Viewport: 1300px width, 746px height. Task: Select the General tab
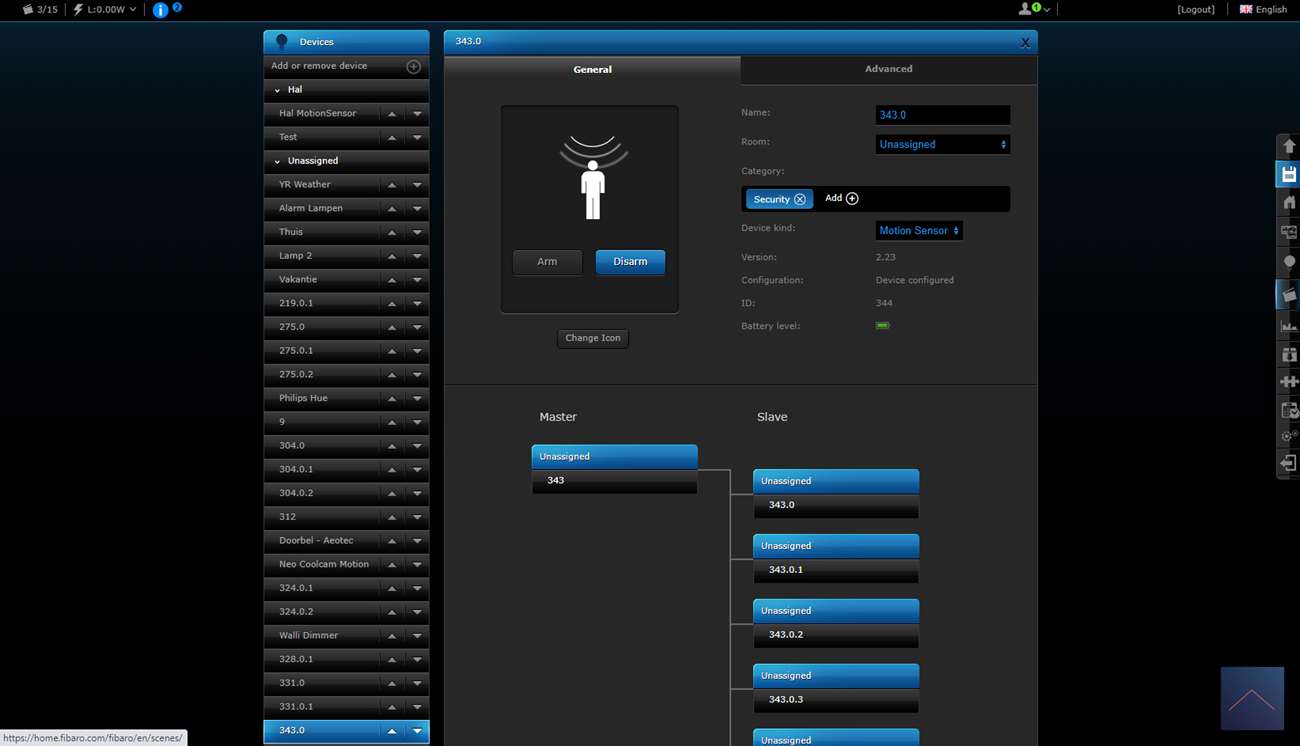pyautogui.click(x=592, y=70)
